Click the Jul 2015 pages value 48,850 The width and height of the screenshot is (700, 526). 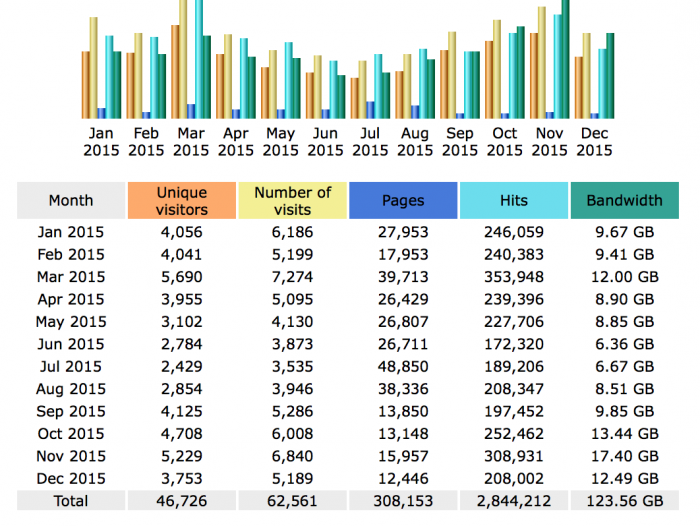point(403,367)
